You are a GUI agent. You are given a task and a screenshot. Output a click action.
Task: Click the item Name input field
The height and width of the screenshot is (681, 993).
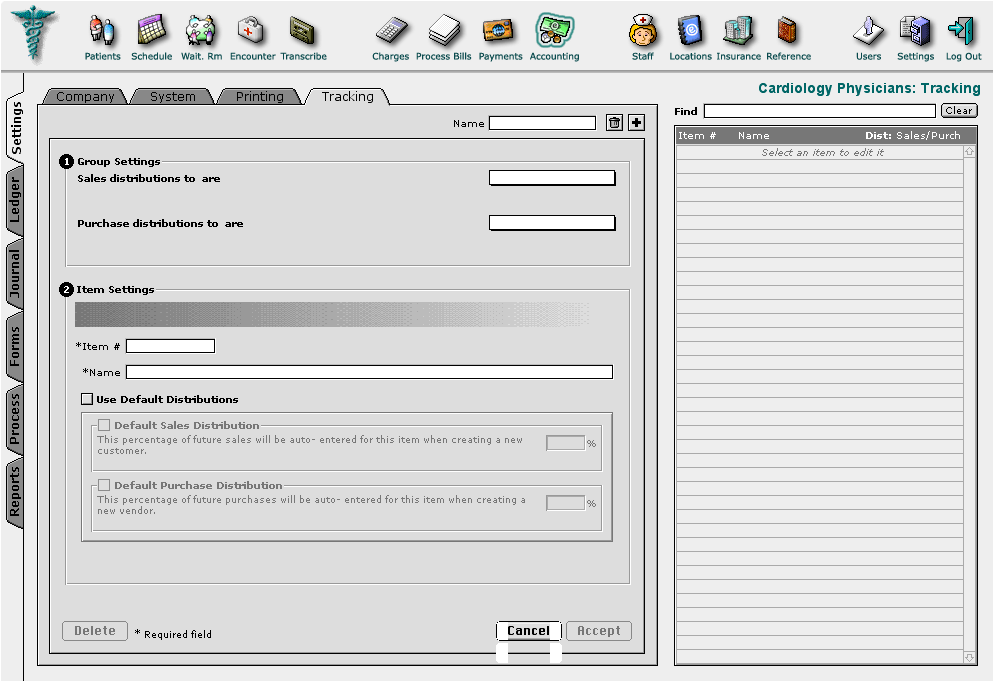click(369, 372)
